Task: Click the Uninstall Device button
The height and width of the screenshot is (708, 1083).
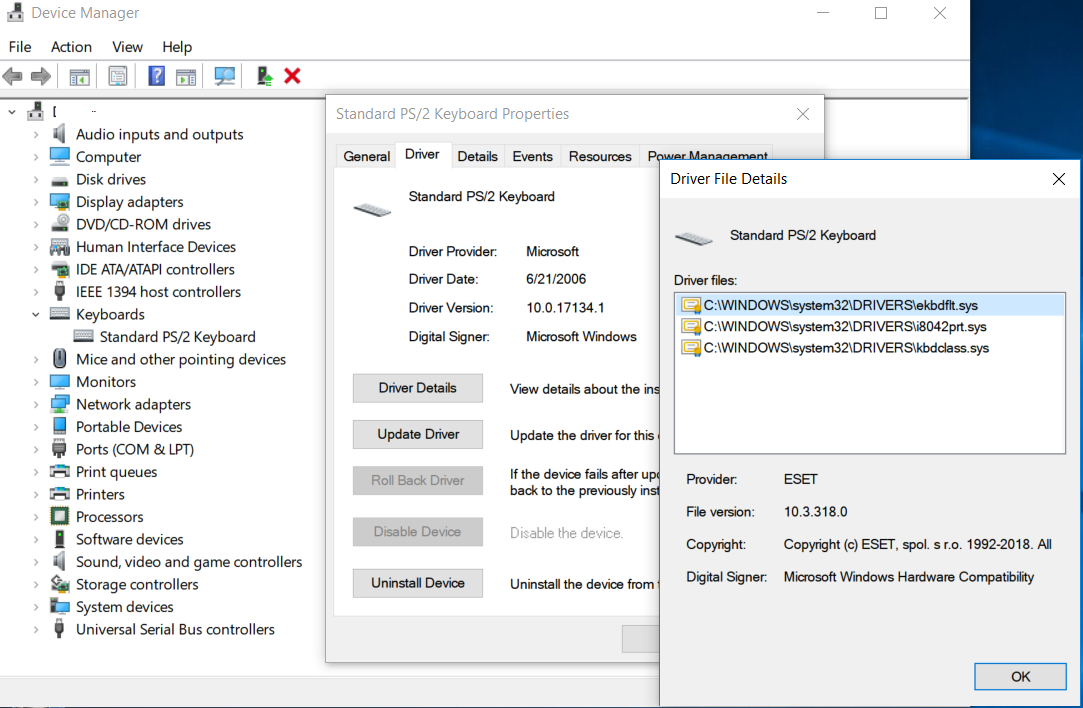Action: point(417,583)
